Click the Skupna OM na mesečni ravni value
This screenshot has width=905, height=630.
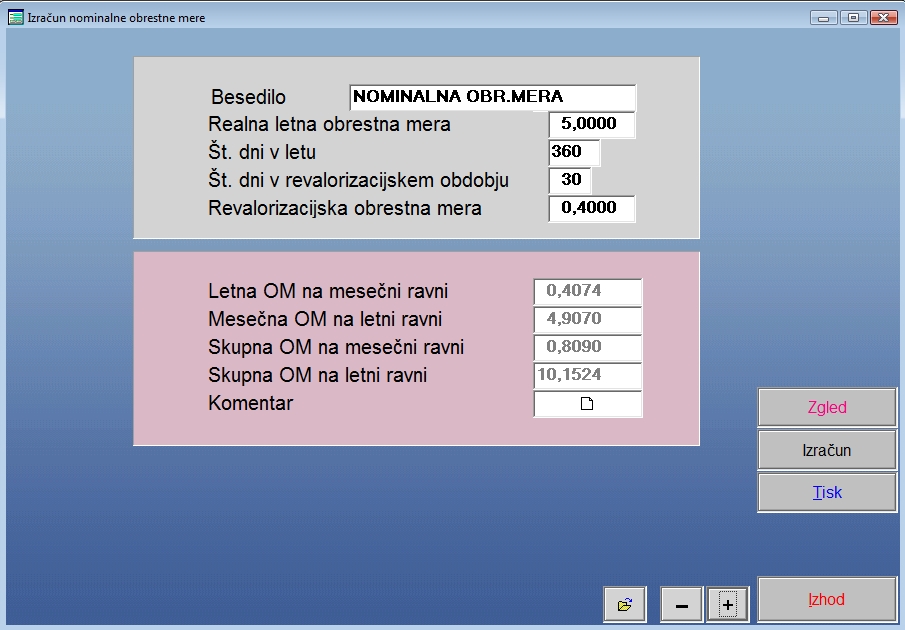pyautogui.click(x=587, y=348)
